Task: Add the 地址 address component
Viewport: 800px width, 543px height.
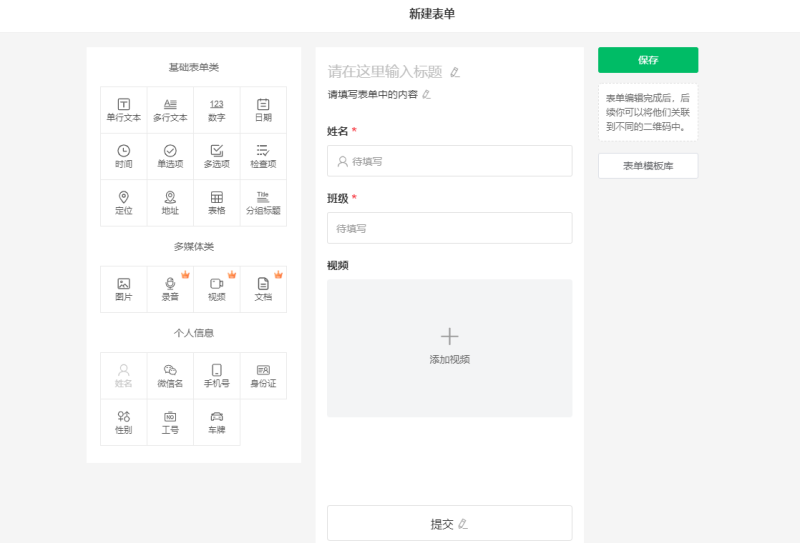Action: pos(170,203)
